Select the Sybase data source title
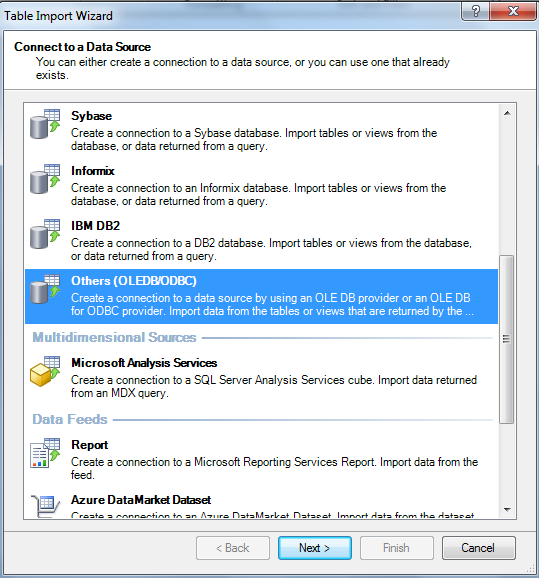 [x=91, y=116]
